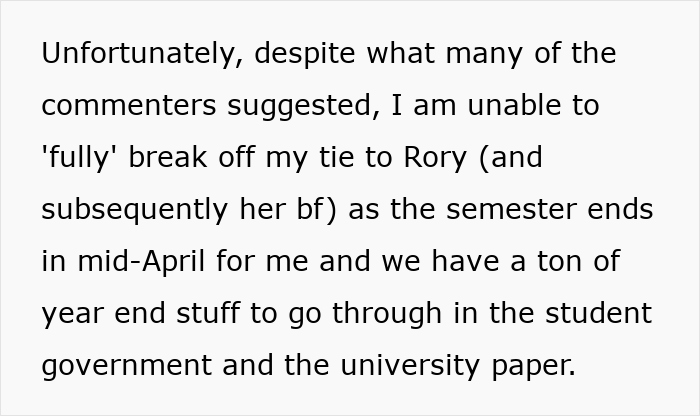The image size is (700, 416).
Task: Click the word "Unfortunately"
Action: click(x=139, y=54)
